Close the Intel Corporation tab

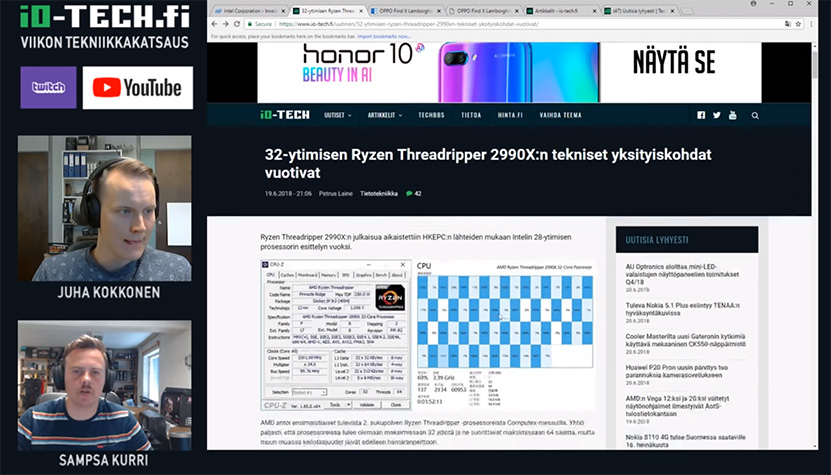tap(282, 11)
